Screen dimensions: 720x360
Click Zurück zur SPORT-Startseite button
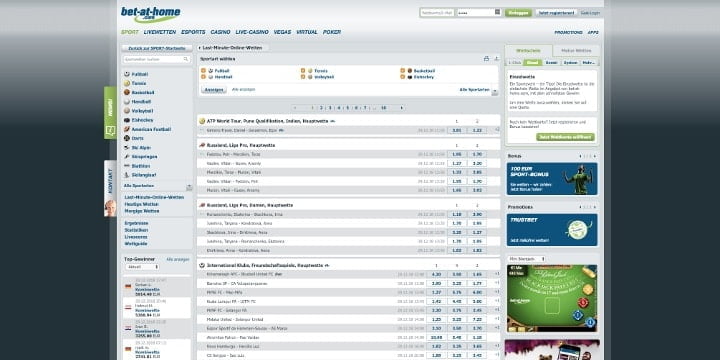point(157,48)
